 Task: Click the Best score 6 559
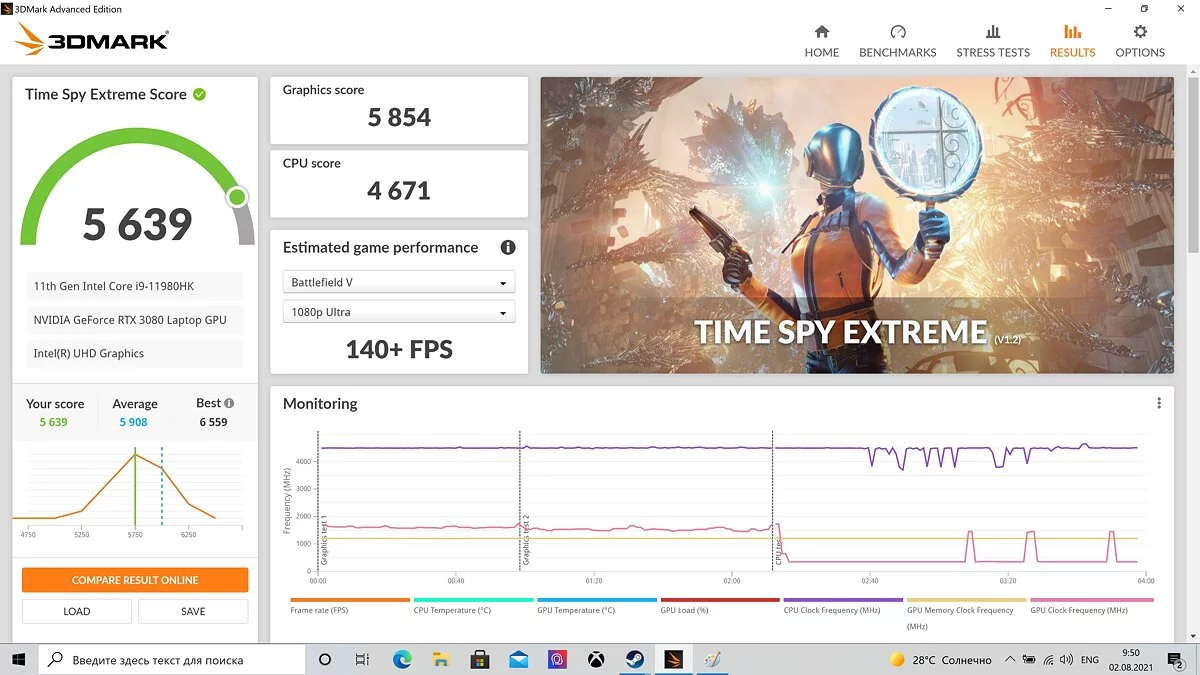pyautogui.click(x=213, y=422)
